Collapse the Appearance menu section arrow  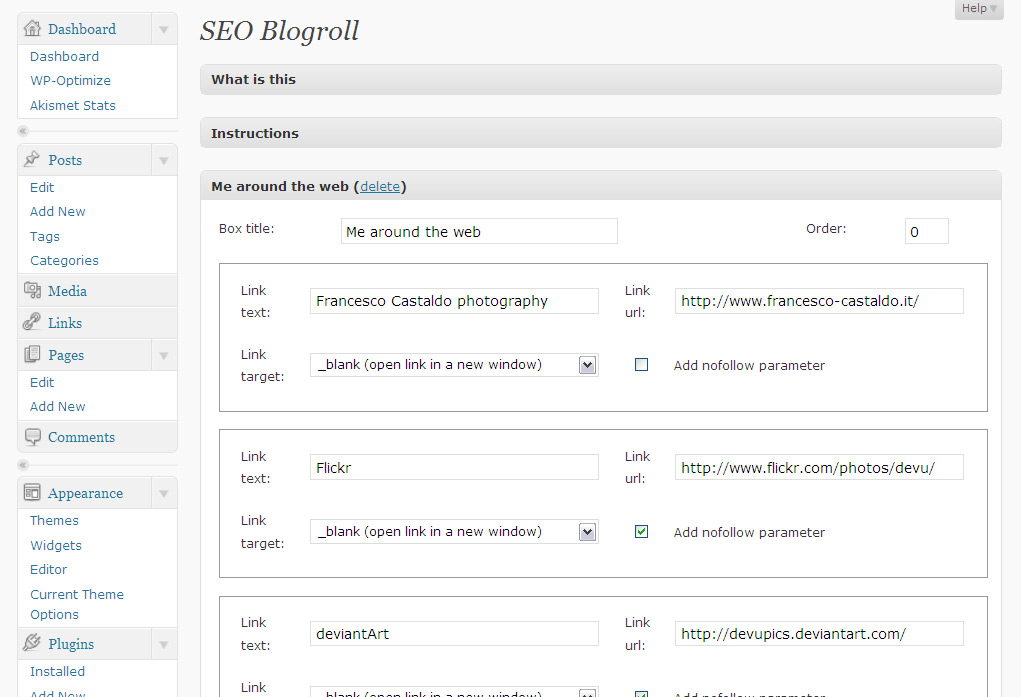(x=163, y=493)
